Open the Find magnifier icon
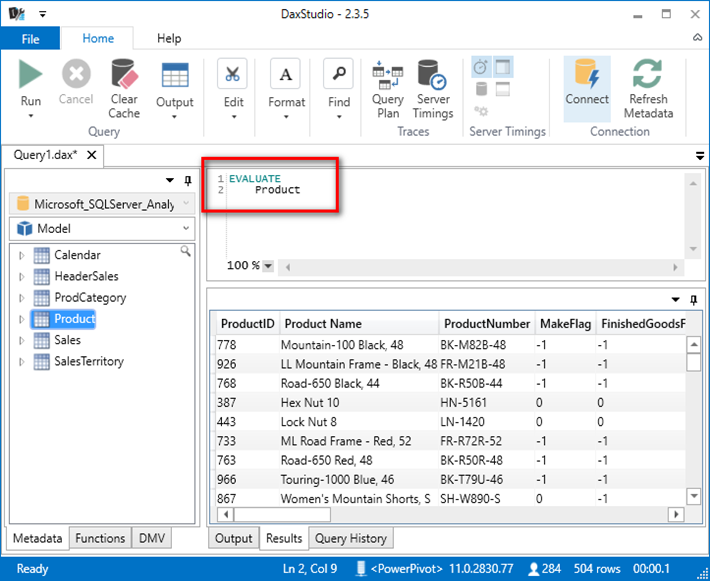This screenshot has height=581, width=710. pos(338,74)
